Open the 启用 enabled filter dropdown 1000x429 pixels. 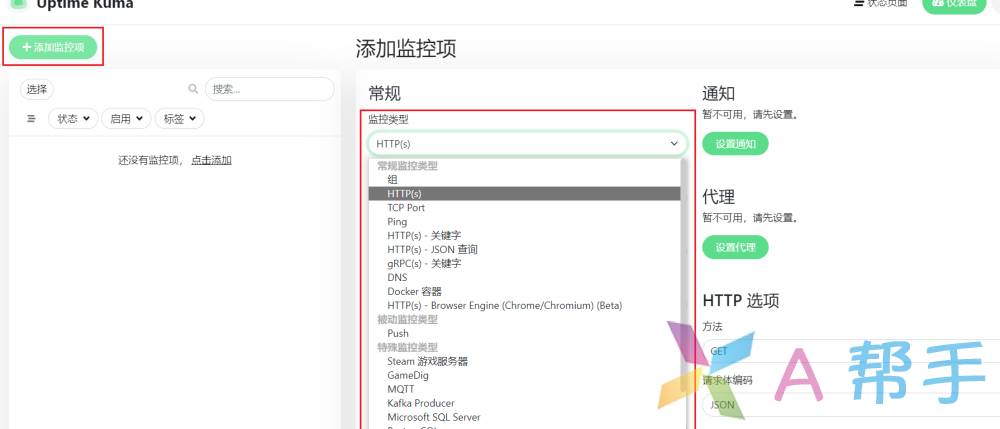pyautogui.click(x=126, y=119)
